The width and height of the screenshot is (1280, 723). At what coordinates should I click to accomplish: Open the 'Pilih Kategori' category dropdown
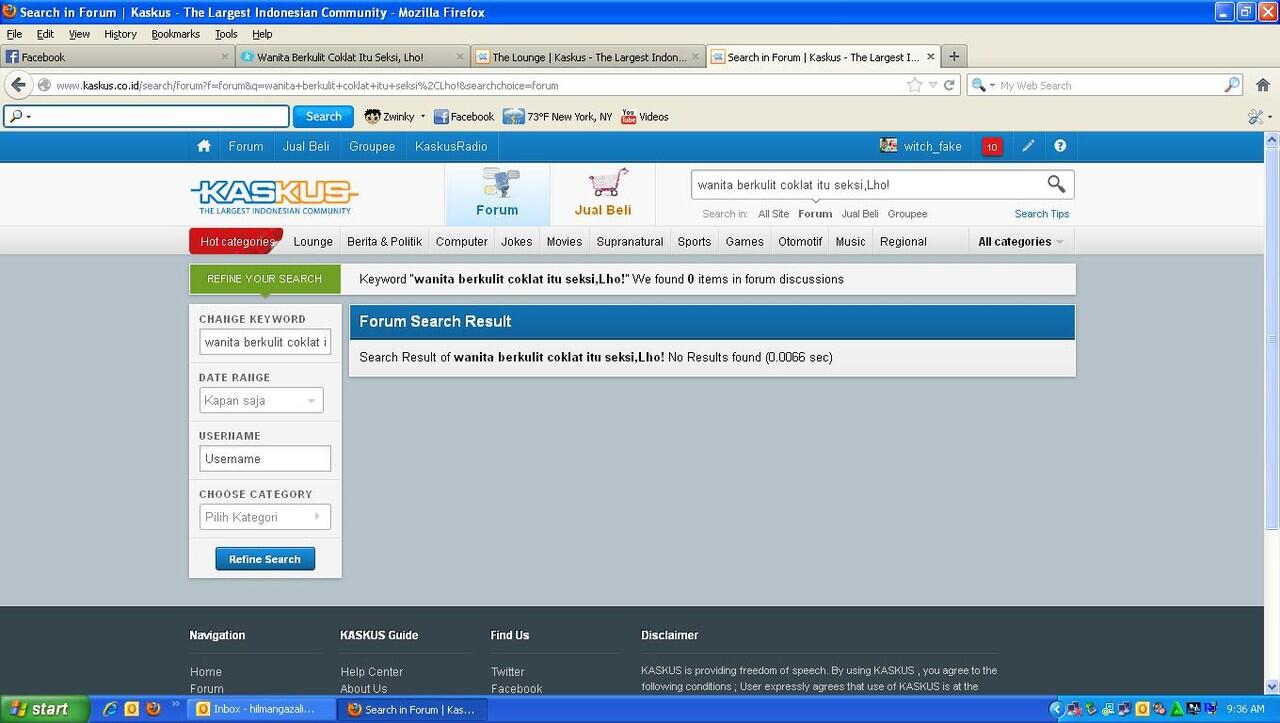(265, 517)
